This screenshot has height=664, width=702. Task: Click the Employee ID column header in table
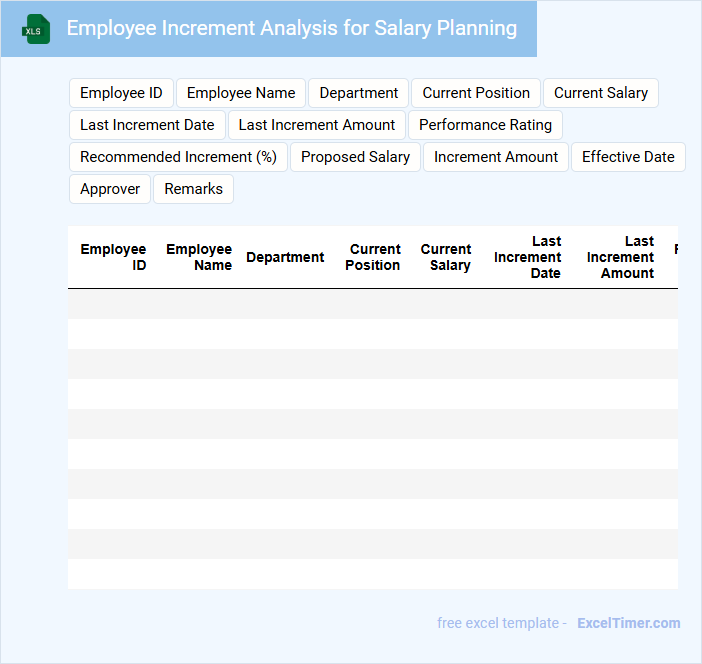[114, 257]
